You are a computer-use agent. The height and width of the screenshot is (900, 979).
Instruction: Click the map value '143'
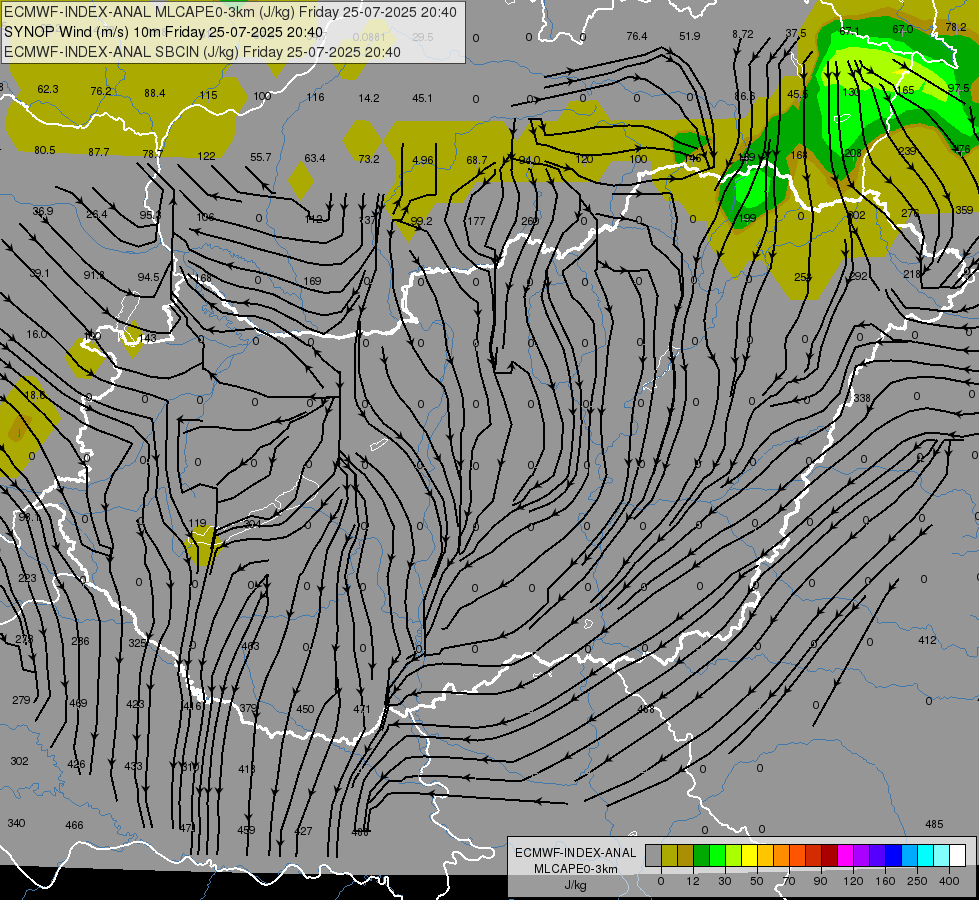click(x=147, y=338)
